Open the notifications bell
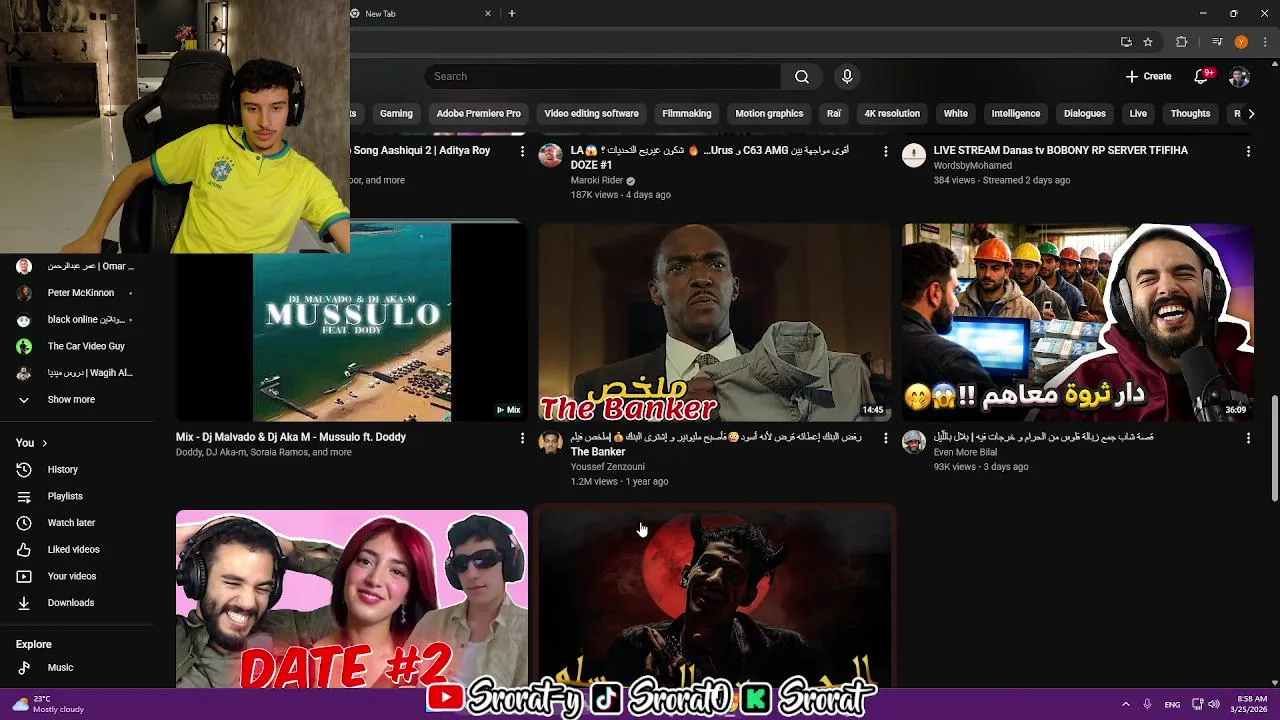Viewport: 1280px width, 720px height. 1202,77
